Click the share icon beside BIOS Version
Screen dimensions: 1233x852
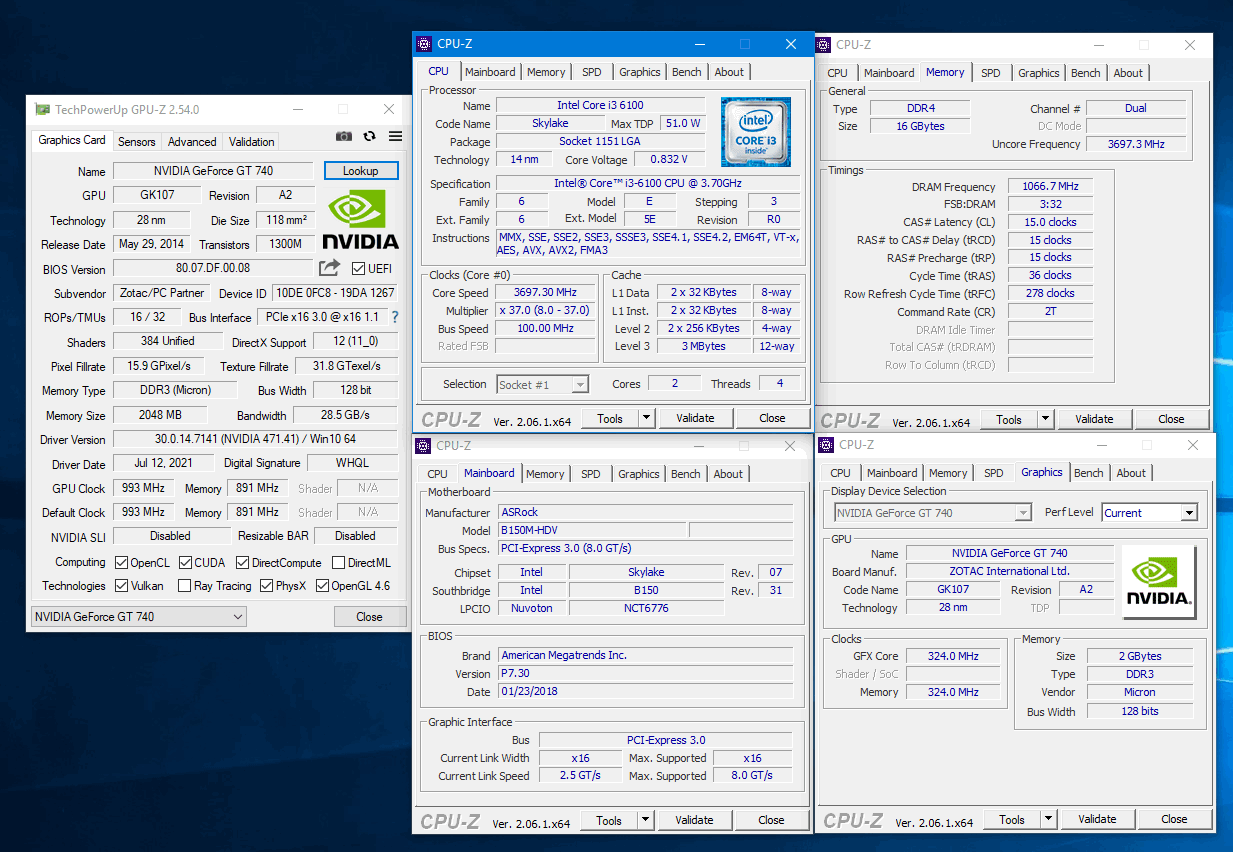329,268
